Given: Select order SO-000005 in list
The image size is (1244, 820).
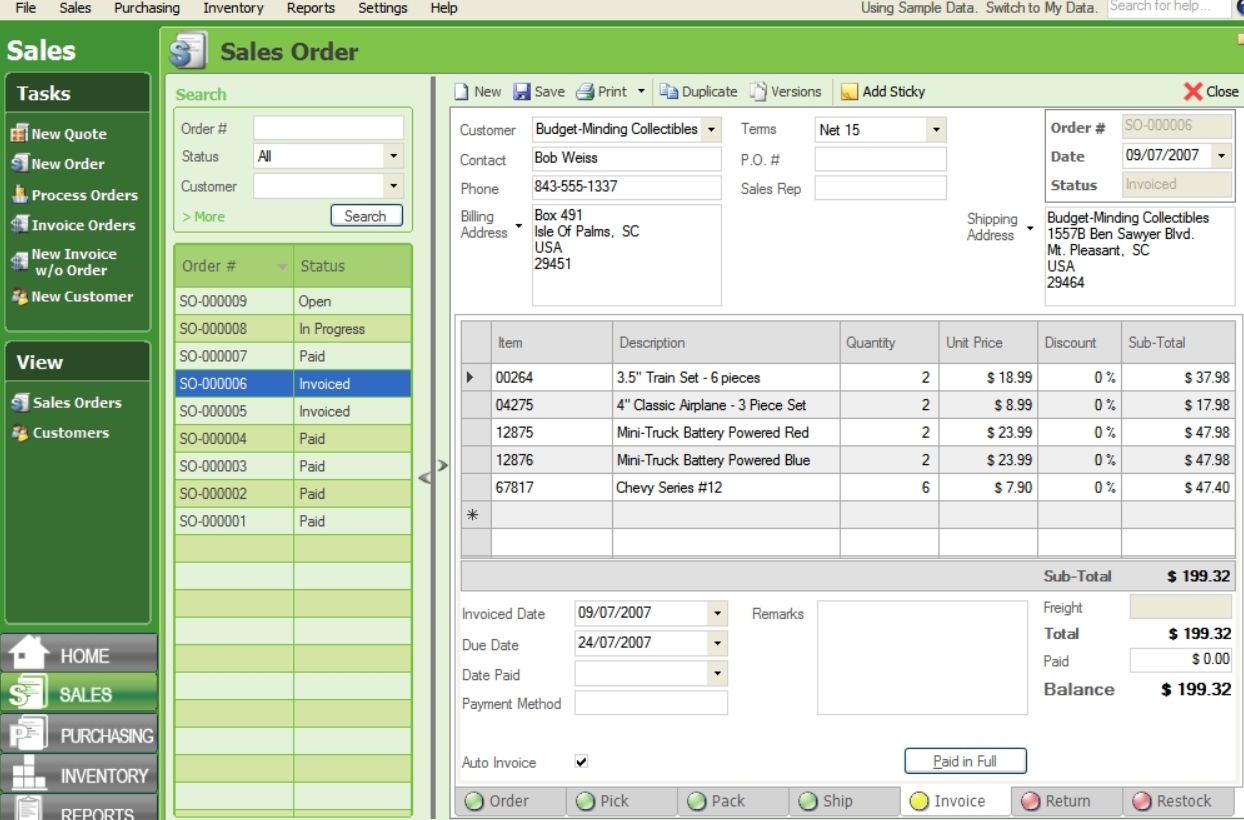Looking at the screenshot, I should point(293,411).
